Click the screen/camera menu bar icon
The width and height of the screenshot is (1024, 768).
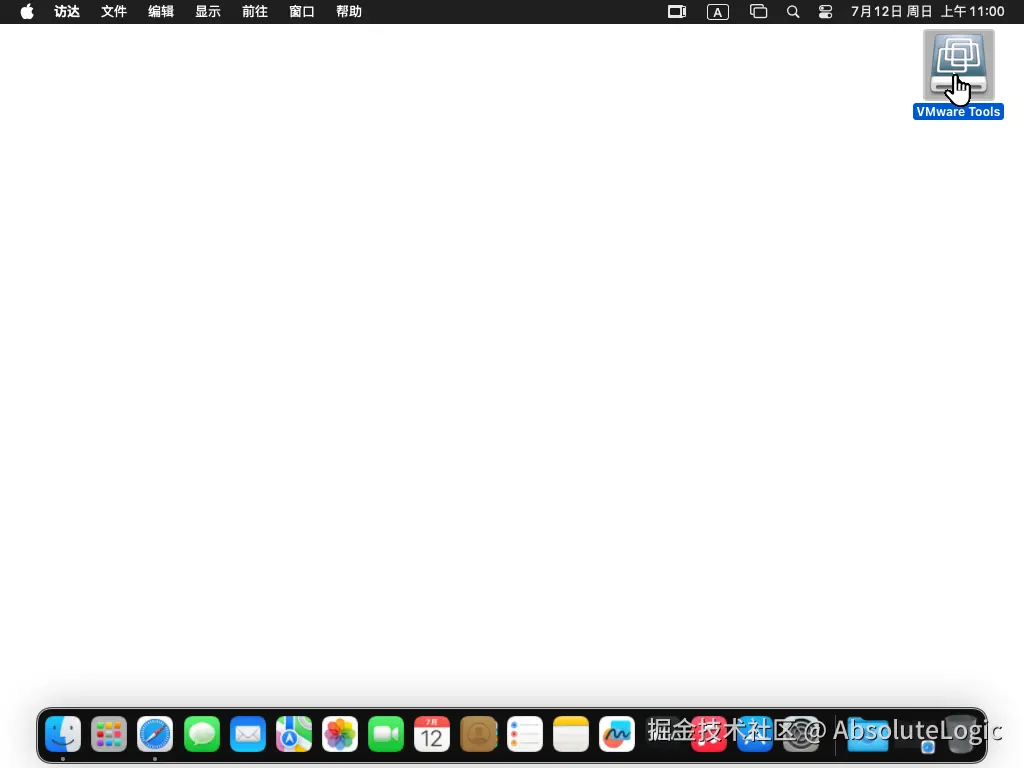[677, 12]
